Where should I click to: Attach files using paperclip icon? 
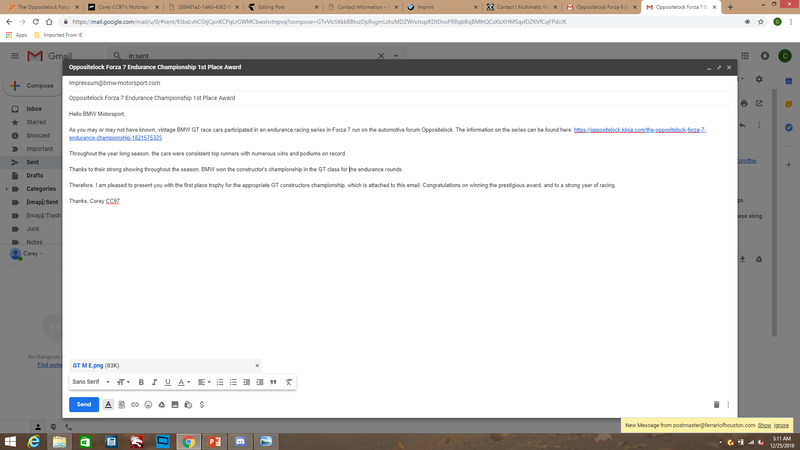click(x=121, y=405)
